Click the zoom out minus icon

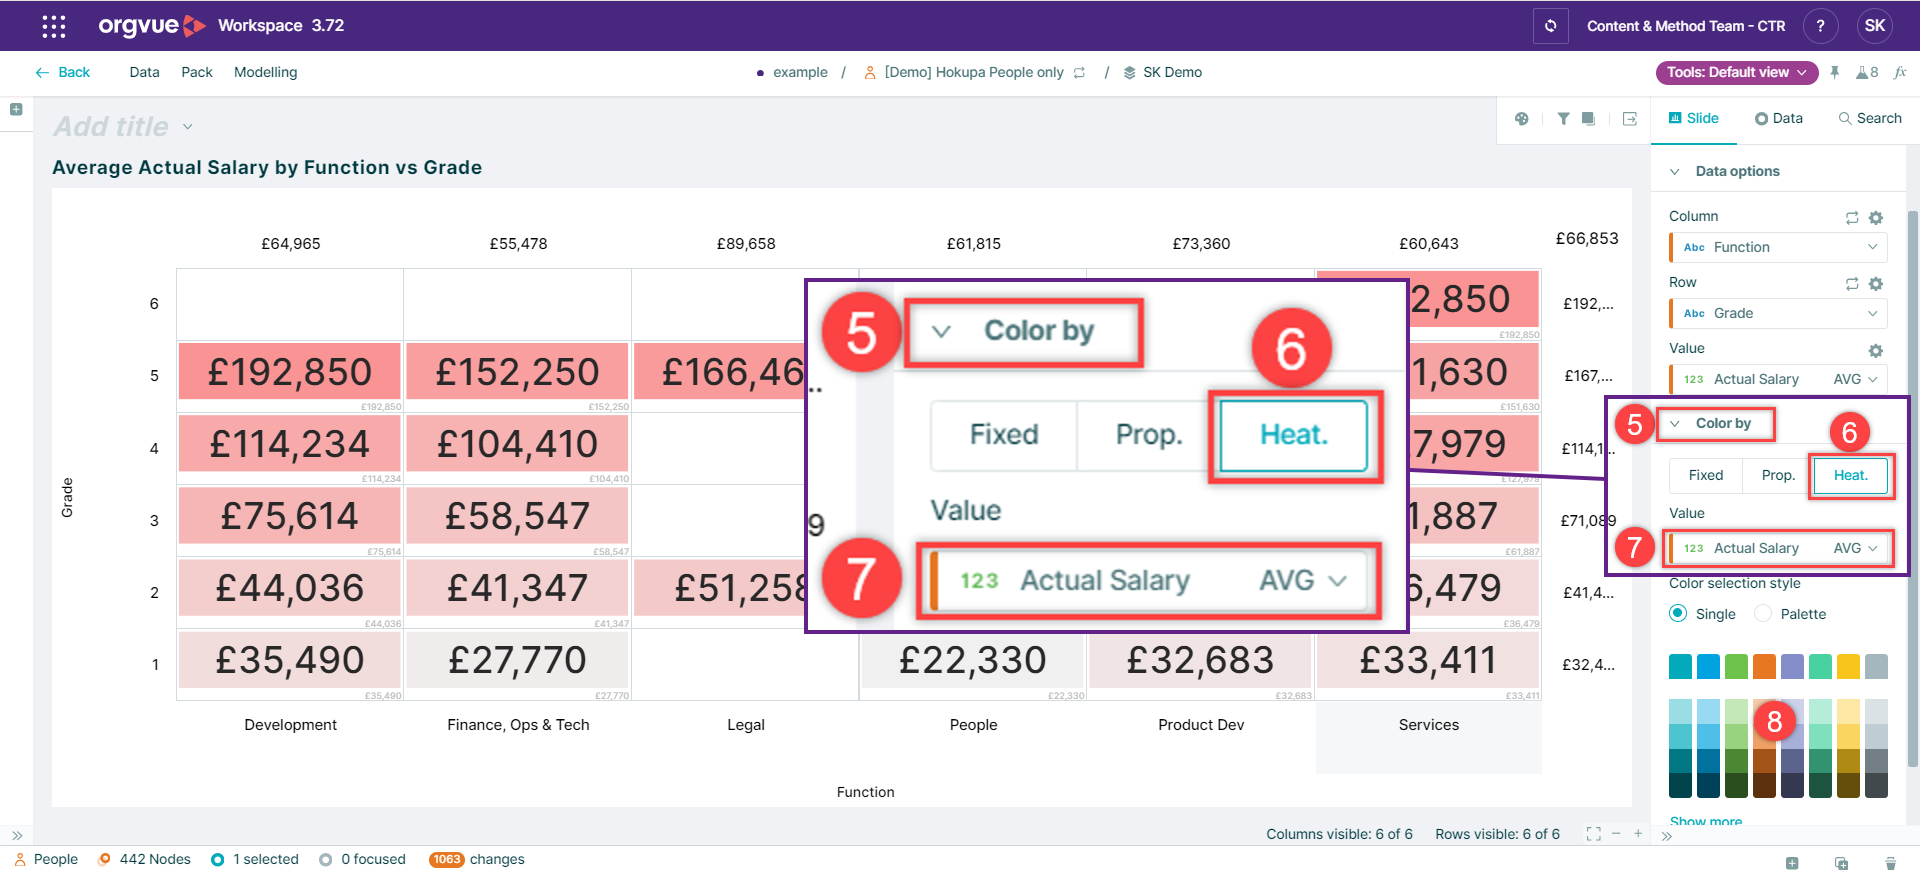(1616, 833)
